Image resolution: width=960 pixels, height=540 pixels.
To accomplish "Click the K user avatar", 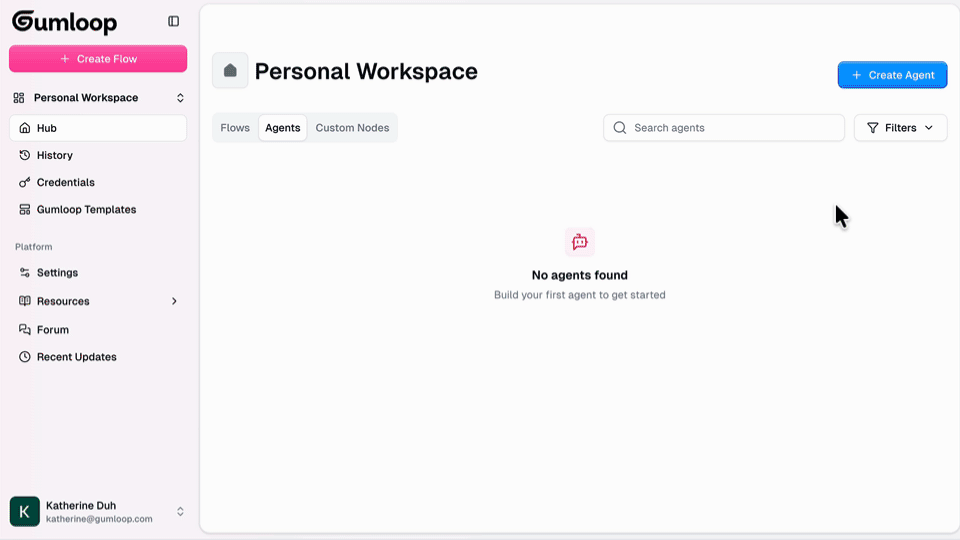I will point(24,511).
